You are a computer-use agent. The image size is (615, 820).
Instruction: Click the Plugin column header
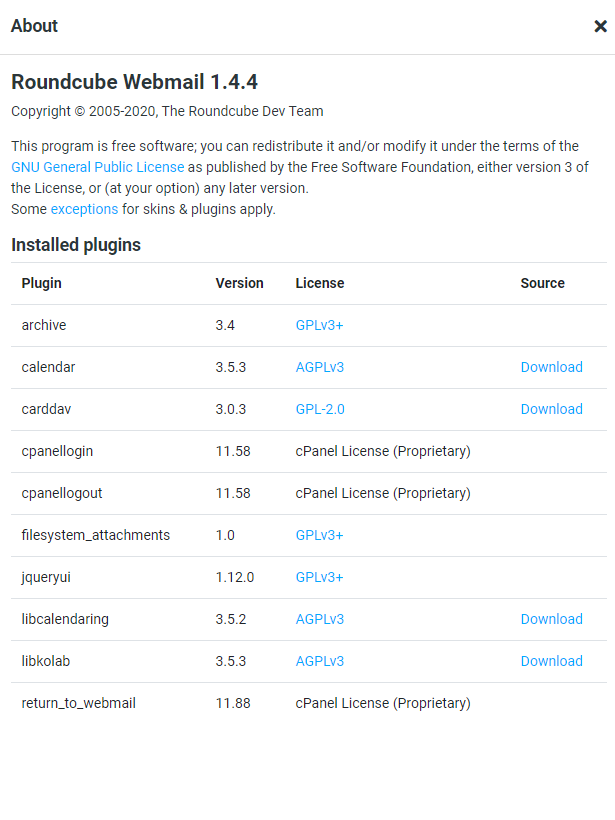pyautogui.click(x=41, y=283)
